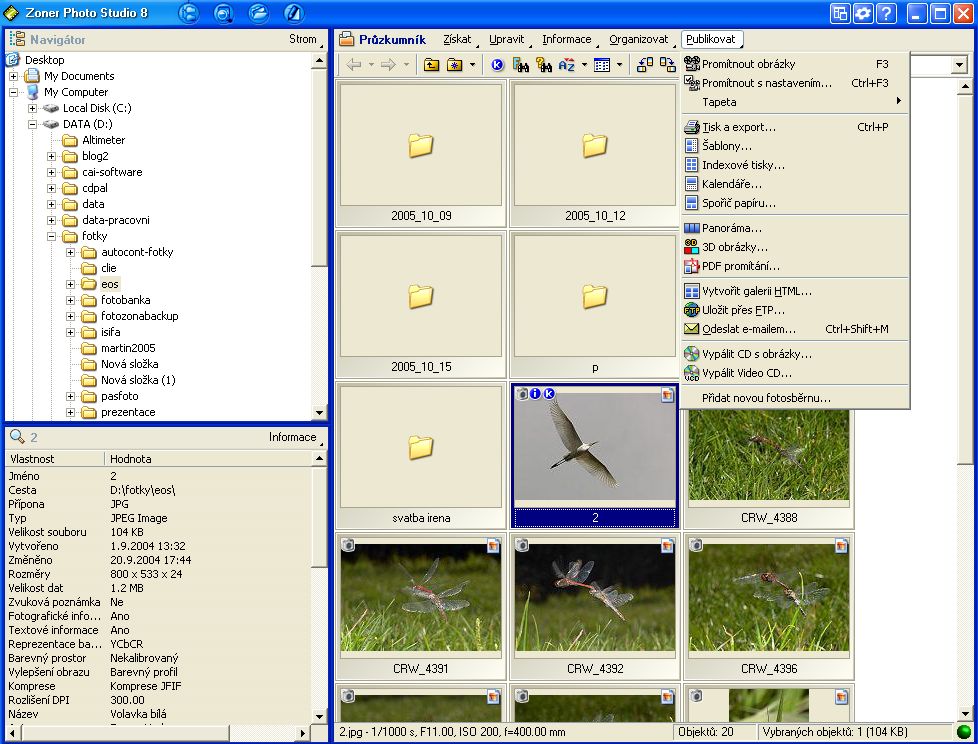
Task: Open the help question mark button
Action: pos(886,13)
